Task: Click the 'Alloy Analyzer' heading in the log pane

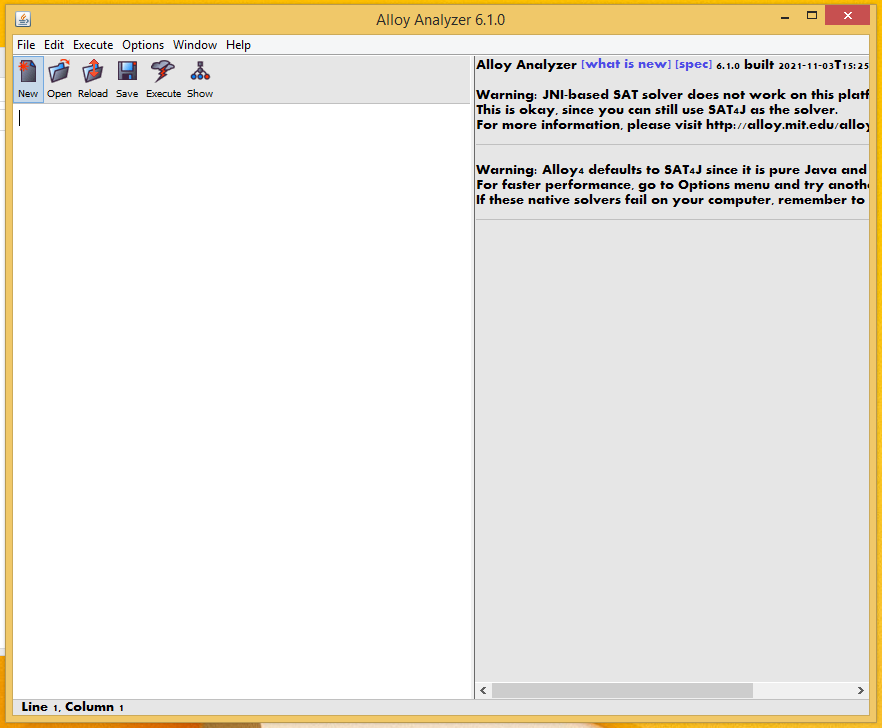Action: click(x=526, y=65)
